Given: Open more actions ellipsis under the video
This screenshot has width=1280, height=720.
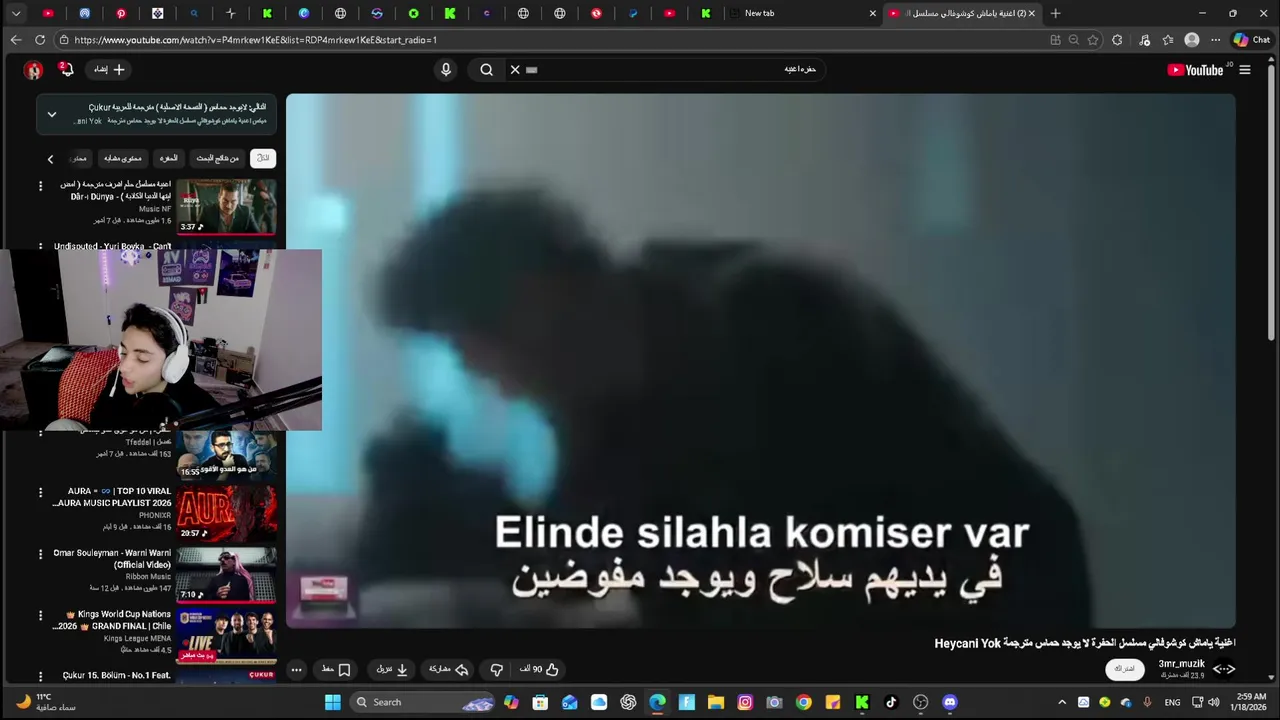Looking at the screenshot, I should (x=296, y=669).
